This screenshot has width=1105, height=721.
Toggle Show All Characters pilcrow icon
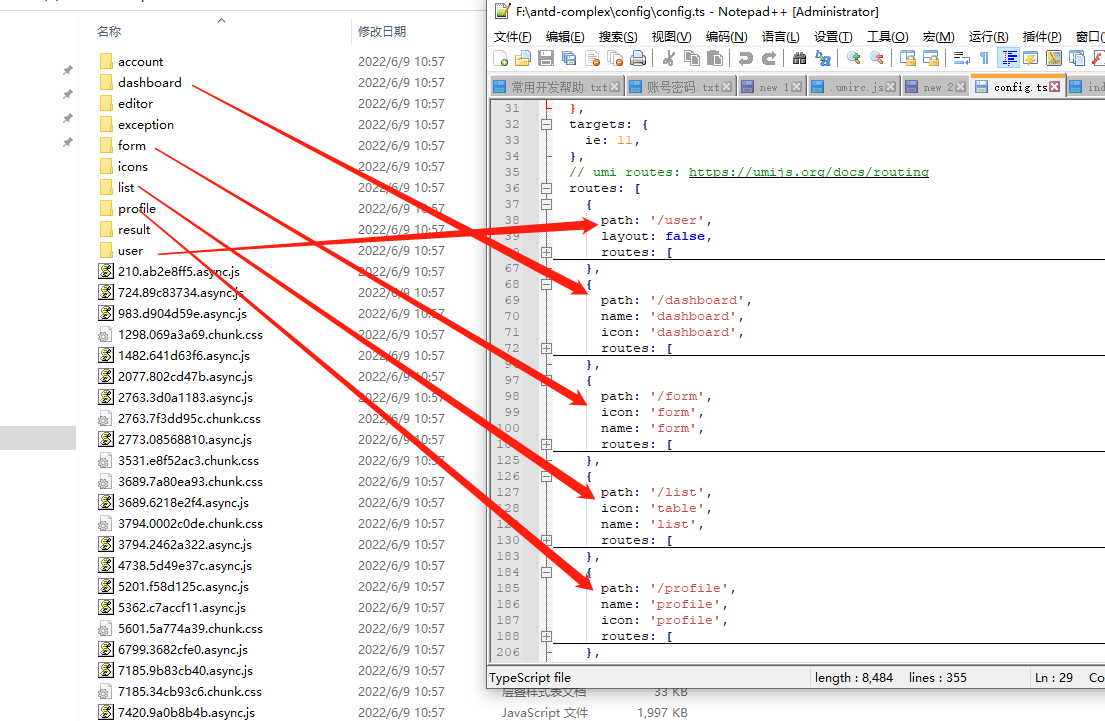pos(984,58)
